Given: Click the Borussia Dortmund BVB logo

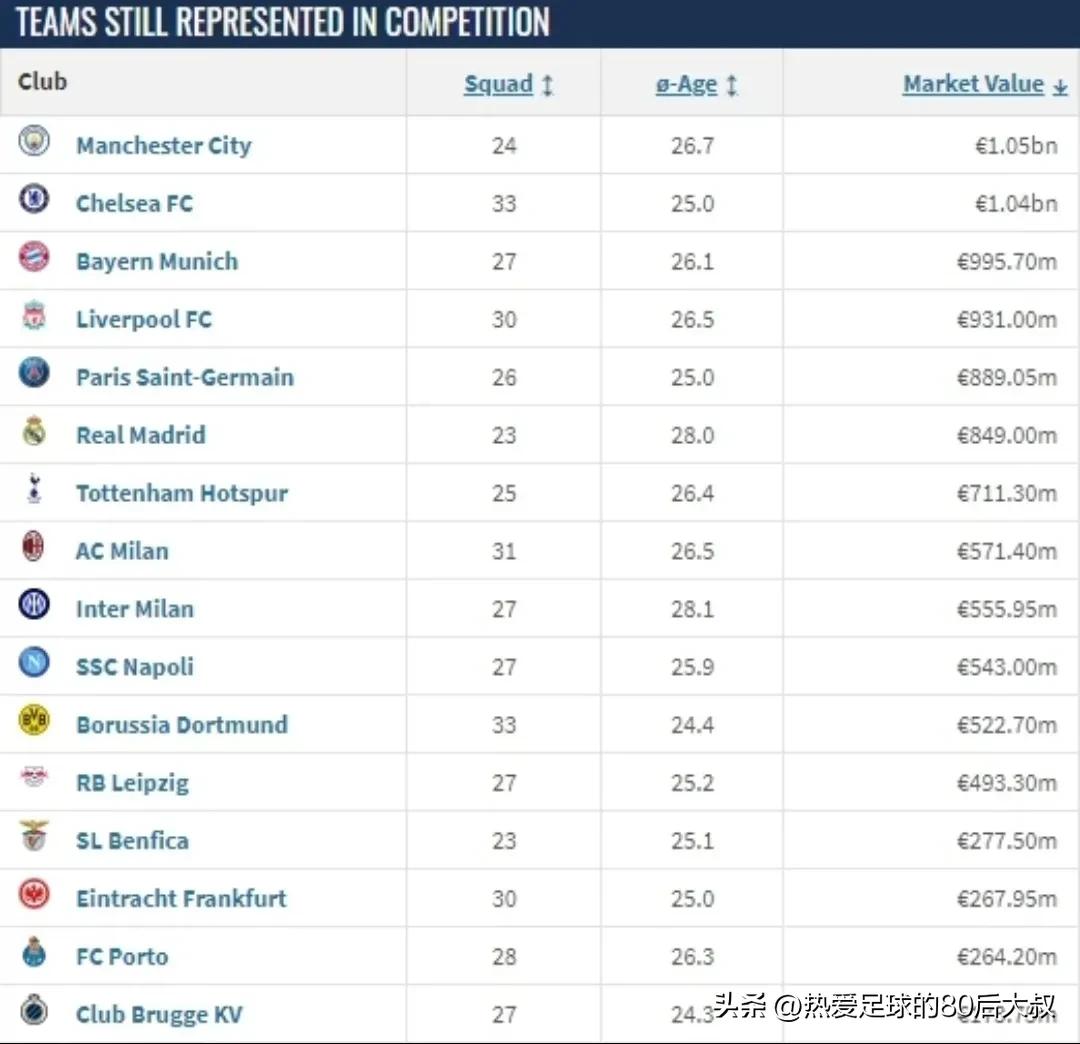Looking at the screenshot, I should tap(34, 721).
